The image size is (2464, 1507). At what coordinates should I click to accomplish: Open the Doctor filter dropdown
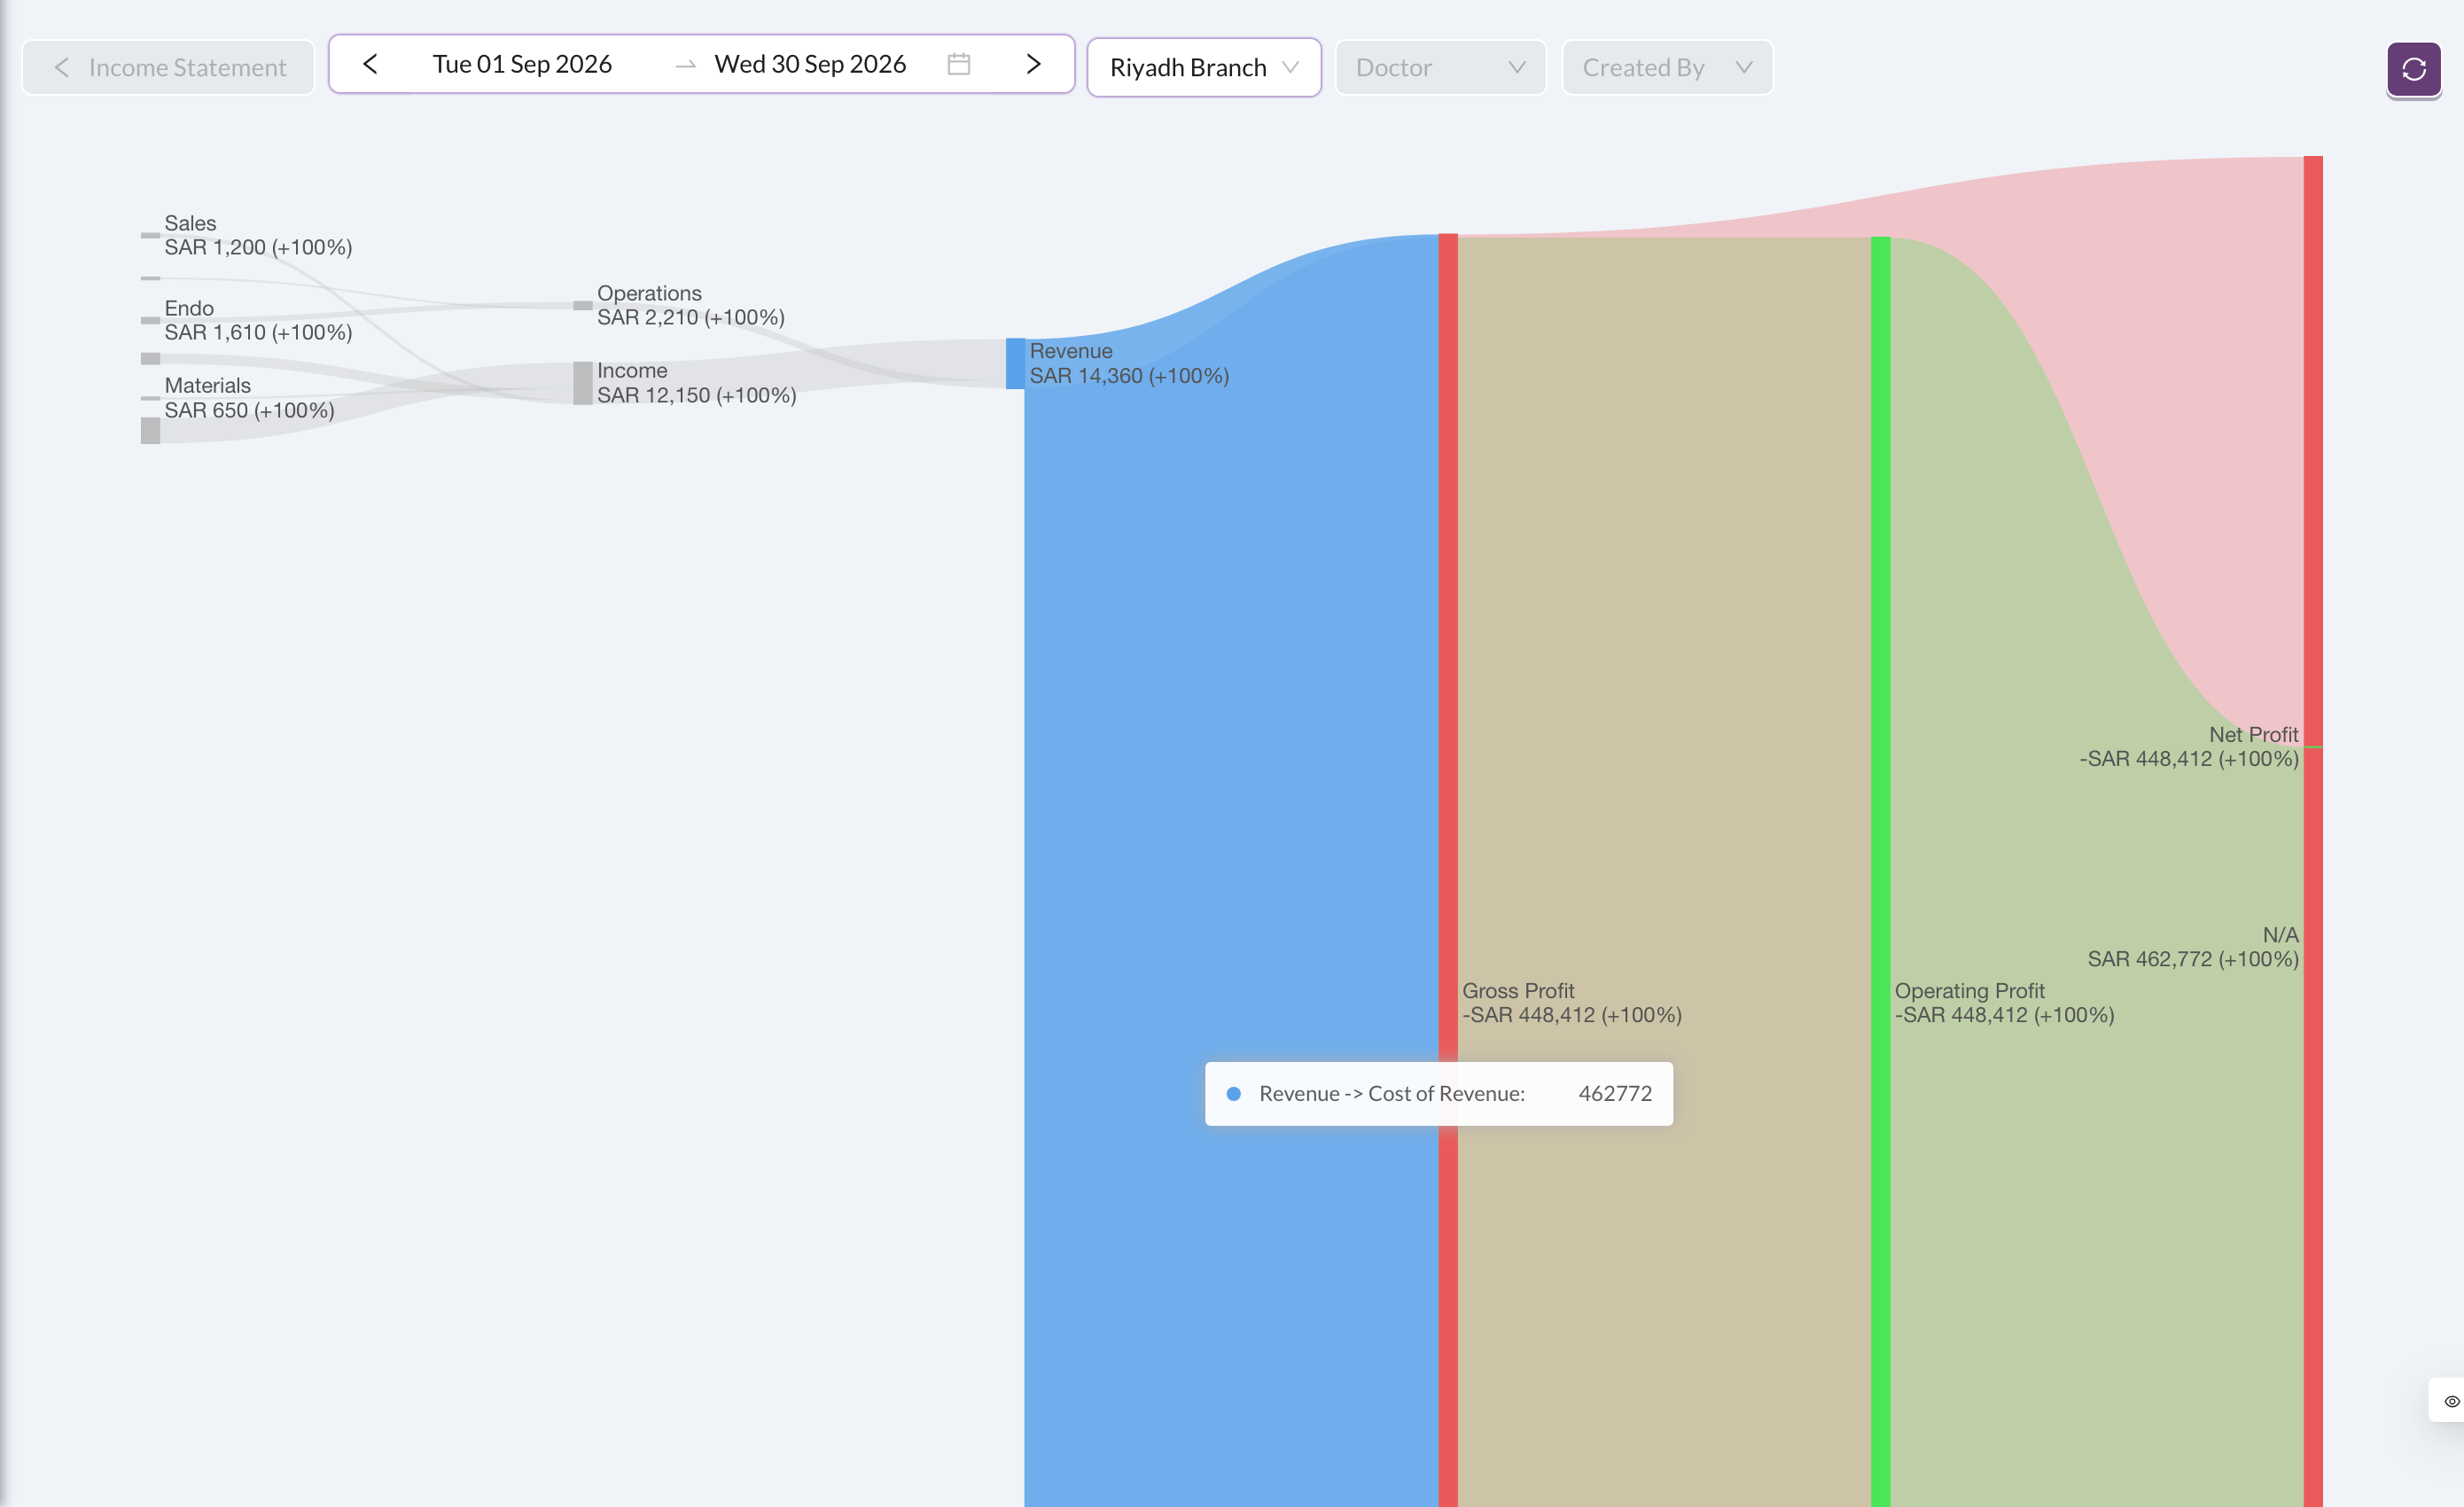click(x=1440, y=68)
